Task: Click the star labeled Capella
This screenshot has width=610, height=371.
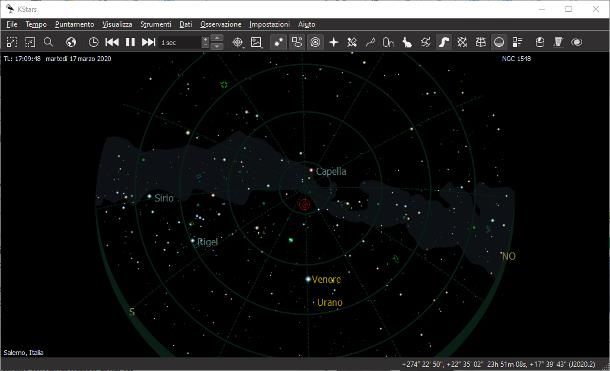Action: pyautogui.click(x=311, y=170)
